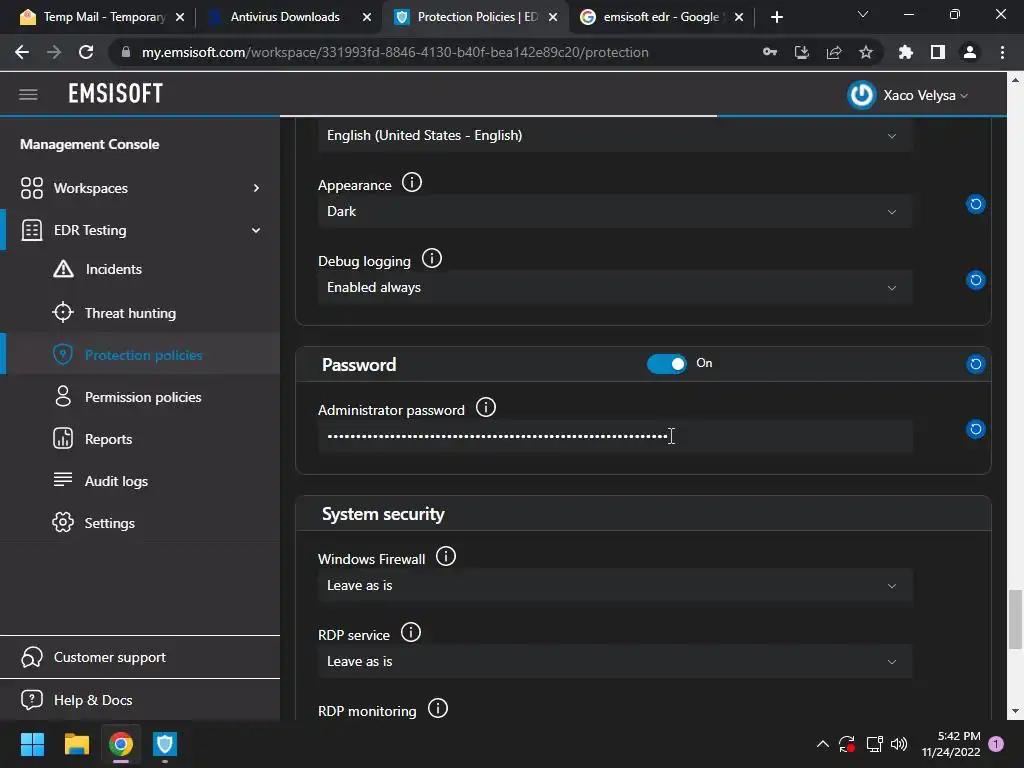Click the Management Console heading
Viewport: 1024px width, 768px height.
pyautogui.click(x=89, y=144)
